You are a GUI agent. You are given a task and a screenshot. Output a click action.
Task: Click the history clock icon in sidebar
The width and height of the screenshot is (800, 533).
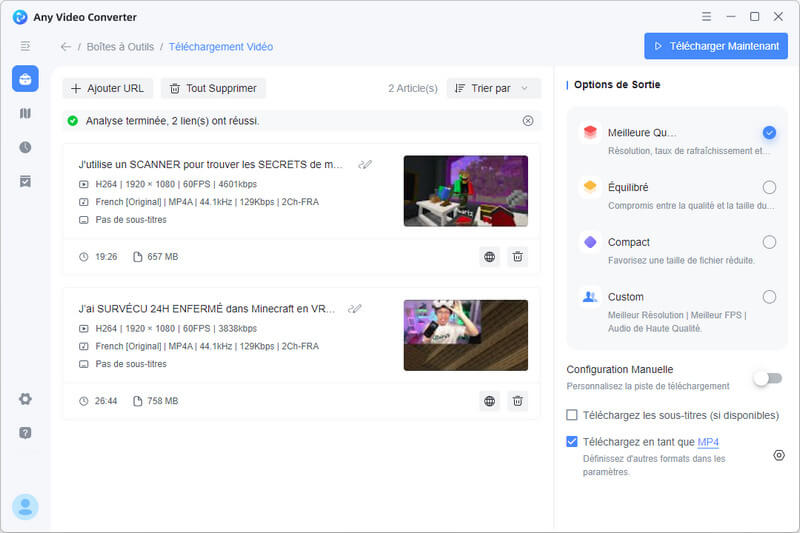pos(25,147)
